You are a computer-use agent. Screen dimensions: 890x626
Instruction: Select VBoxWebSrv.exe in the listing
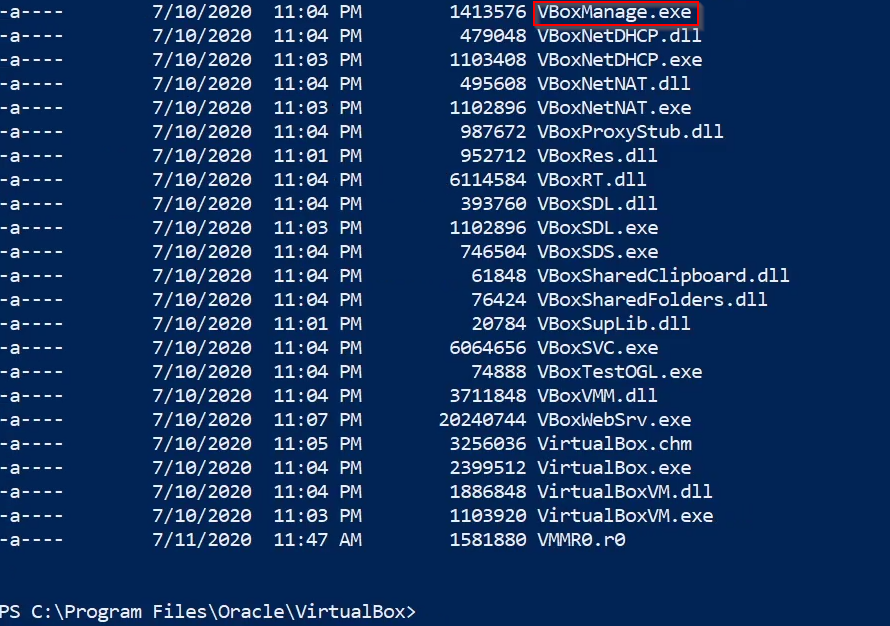click(x=614, y=420)
